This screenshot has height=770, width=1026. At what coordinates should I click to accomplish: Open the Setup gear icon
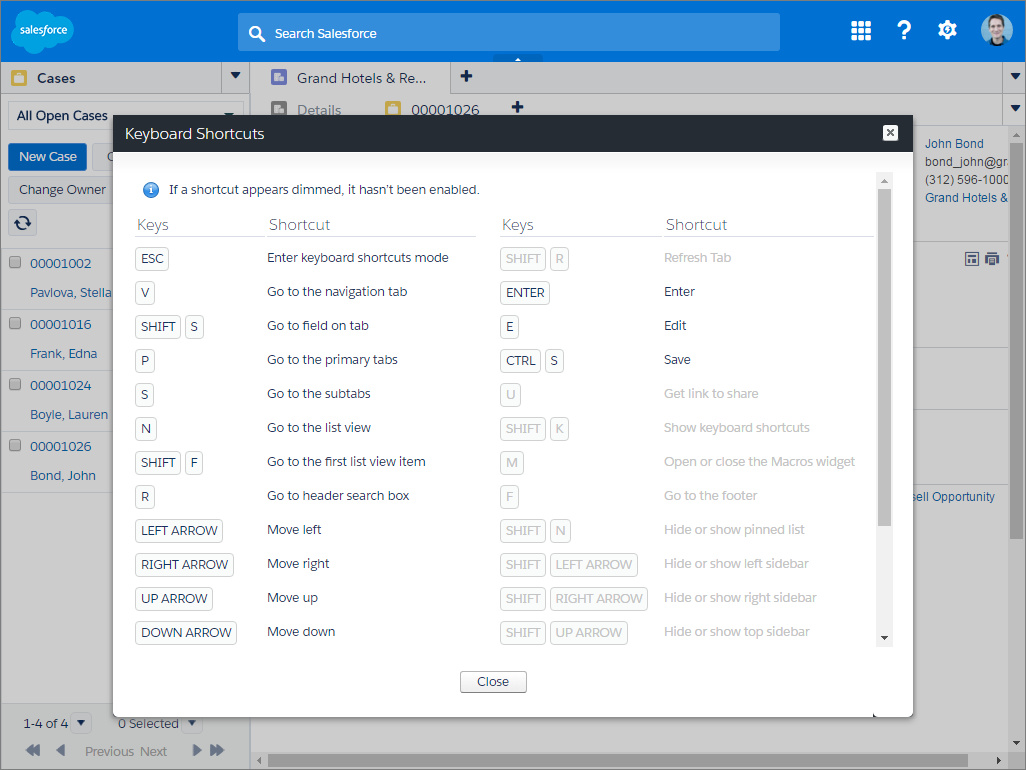pyautogui.click(x=947, y=30)
